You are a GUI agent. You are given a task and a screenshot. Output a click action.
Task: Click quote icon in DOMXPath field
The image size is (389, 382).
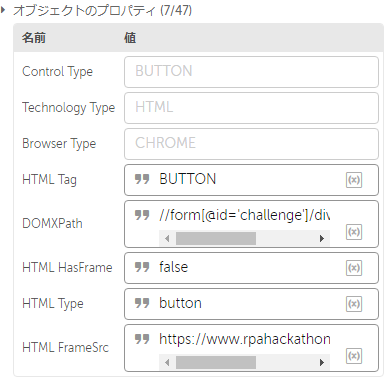point(142,215)
